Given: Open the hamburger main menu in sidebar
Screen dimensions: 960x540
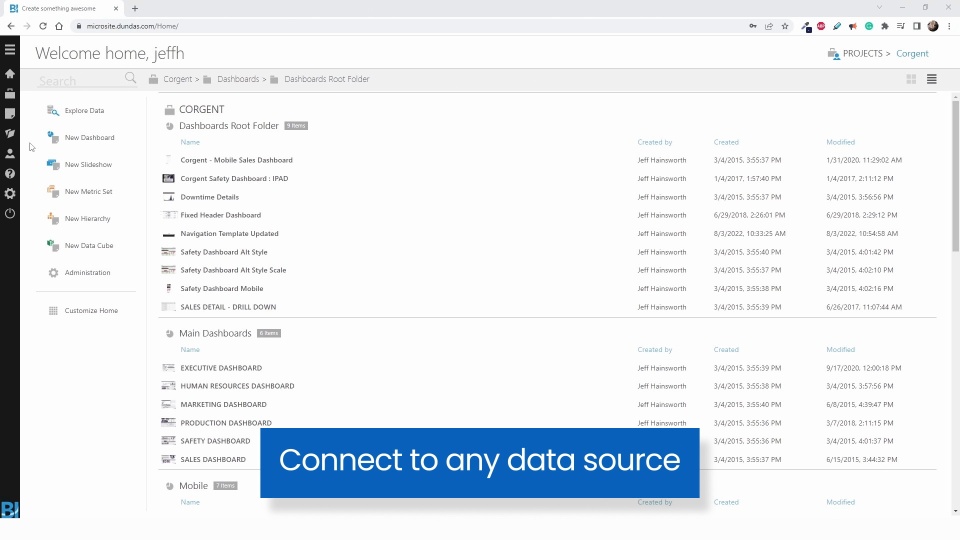Looking at the screenshot, I should tap(10, 49).
